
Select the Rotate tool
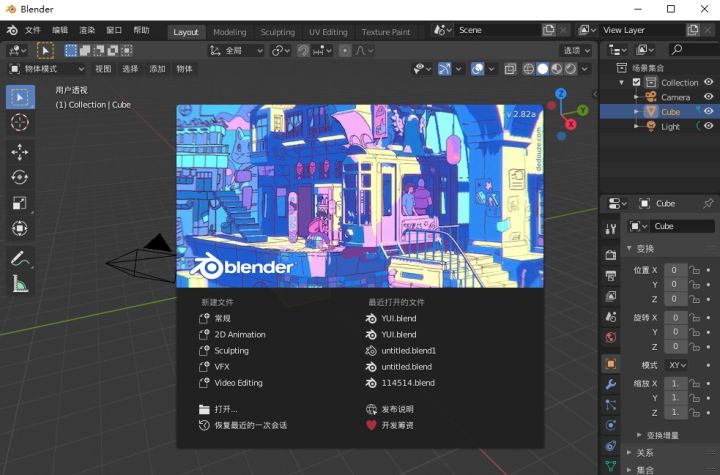20,177
